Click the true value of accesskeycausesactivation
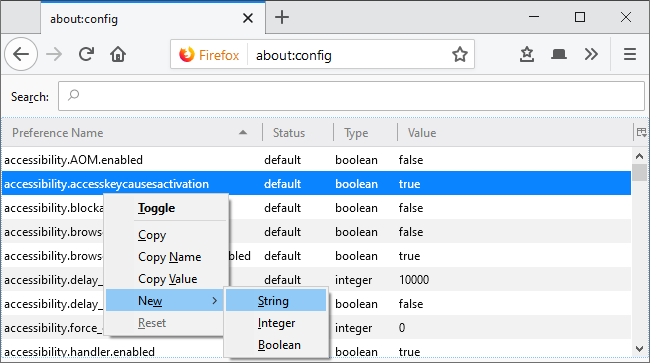 (409, 184)
